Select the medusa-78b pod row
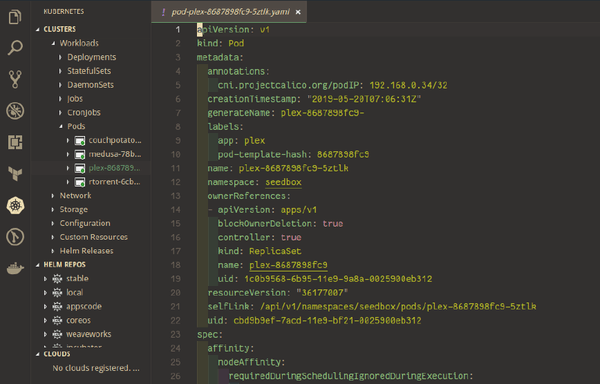The height and width of the screenshot is (384, 600). coord(91,154)
